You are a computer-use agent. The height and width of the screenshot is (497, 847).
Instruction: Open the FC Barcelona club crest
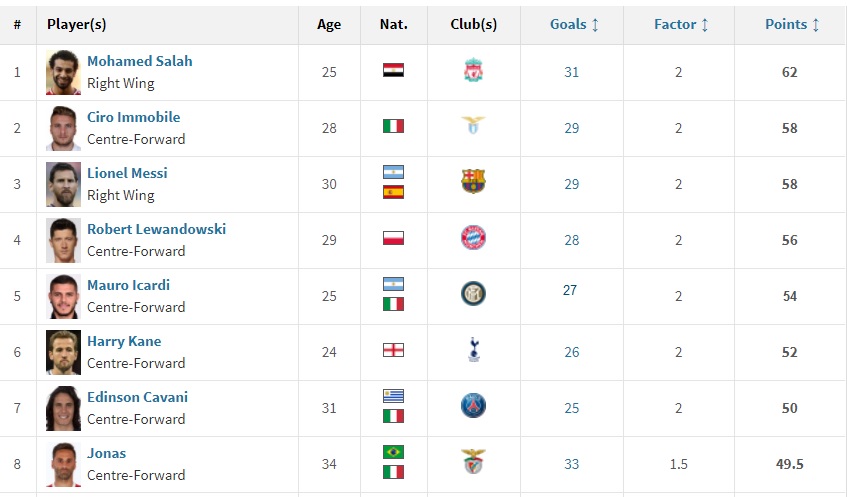coord(473,182)
